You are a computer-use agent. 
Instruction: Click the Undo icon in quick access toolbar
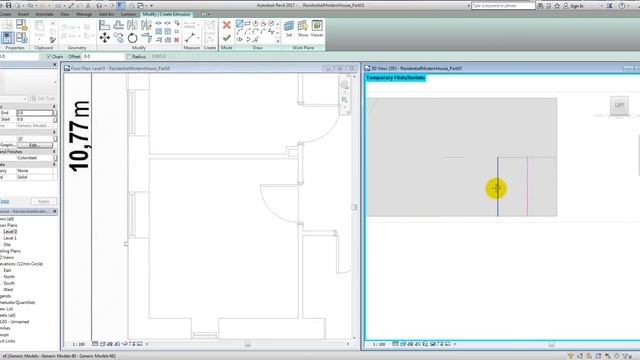pyautogui.click(x=30, y=6)
